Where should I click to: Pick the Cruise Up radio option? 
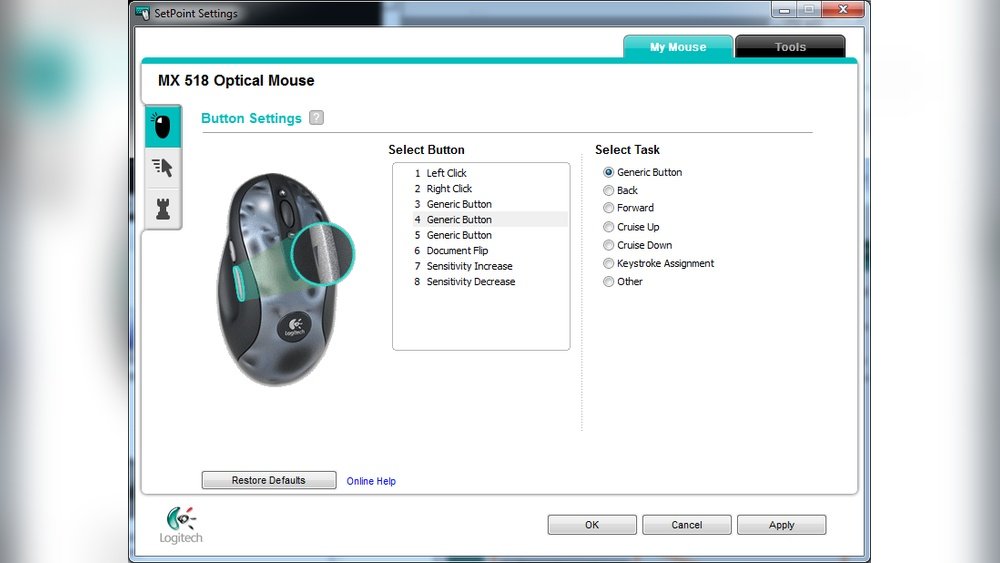click(609, 227)
